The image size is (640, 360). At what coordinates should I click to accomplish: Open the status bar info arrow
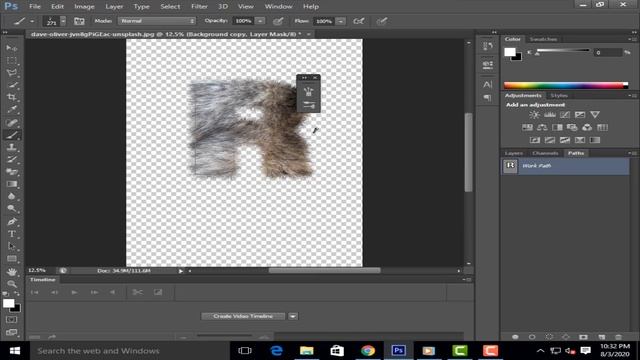click(180, 271)
